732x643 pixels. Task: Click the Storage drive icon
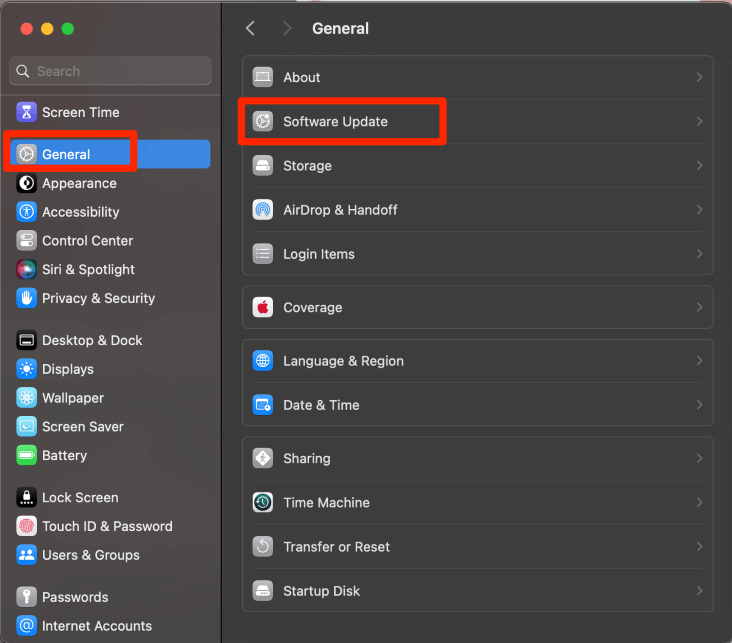point(263,166)
